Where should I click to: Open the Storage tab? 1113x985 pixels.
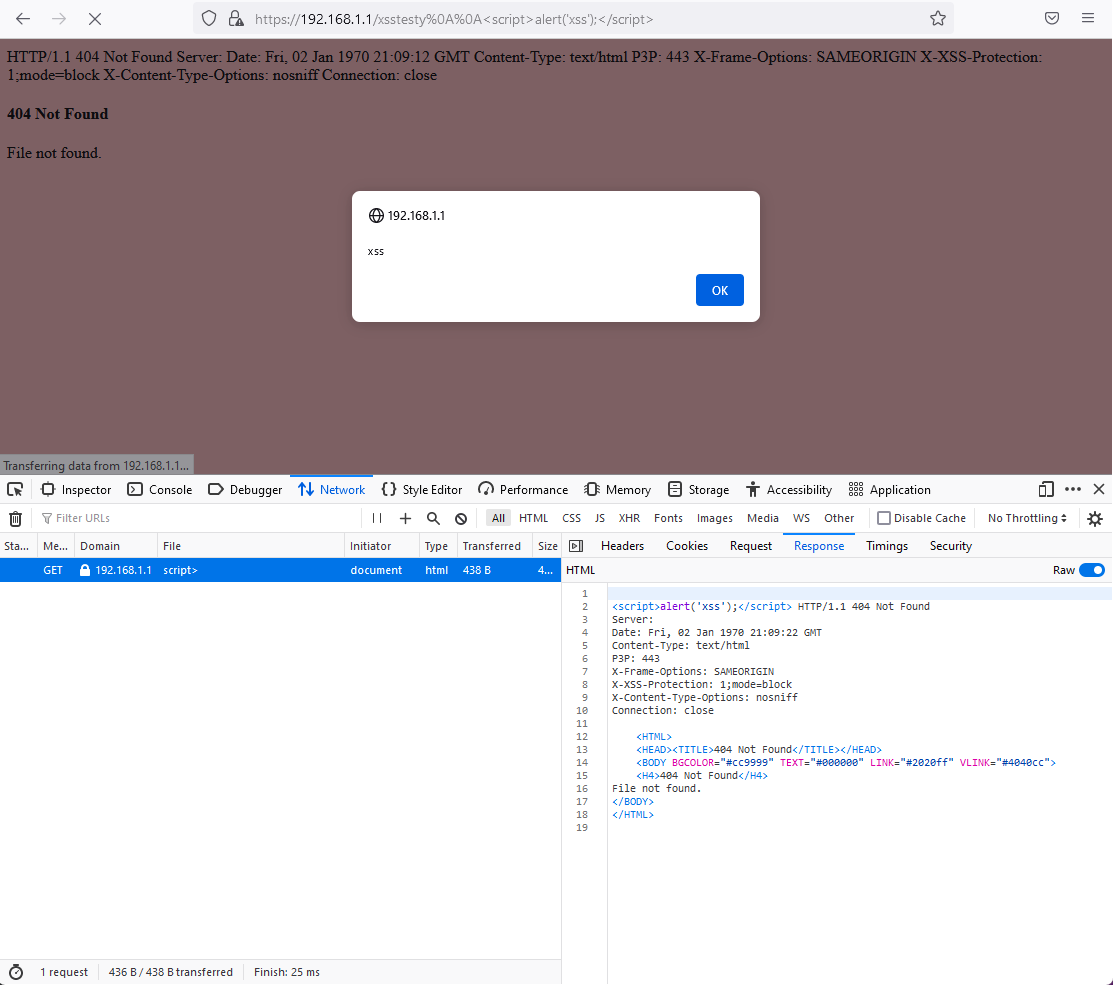click(x=698, y=490)
